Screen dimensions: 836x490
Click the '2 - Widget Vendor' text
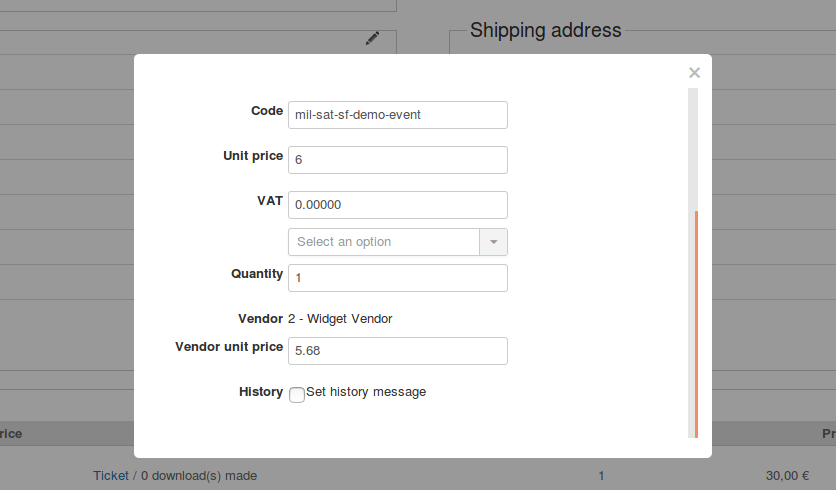point(340,319)
